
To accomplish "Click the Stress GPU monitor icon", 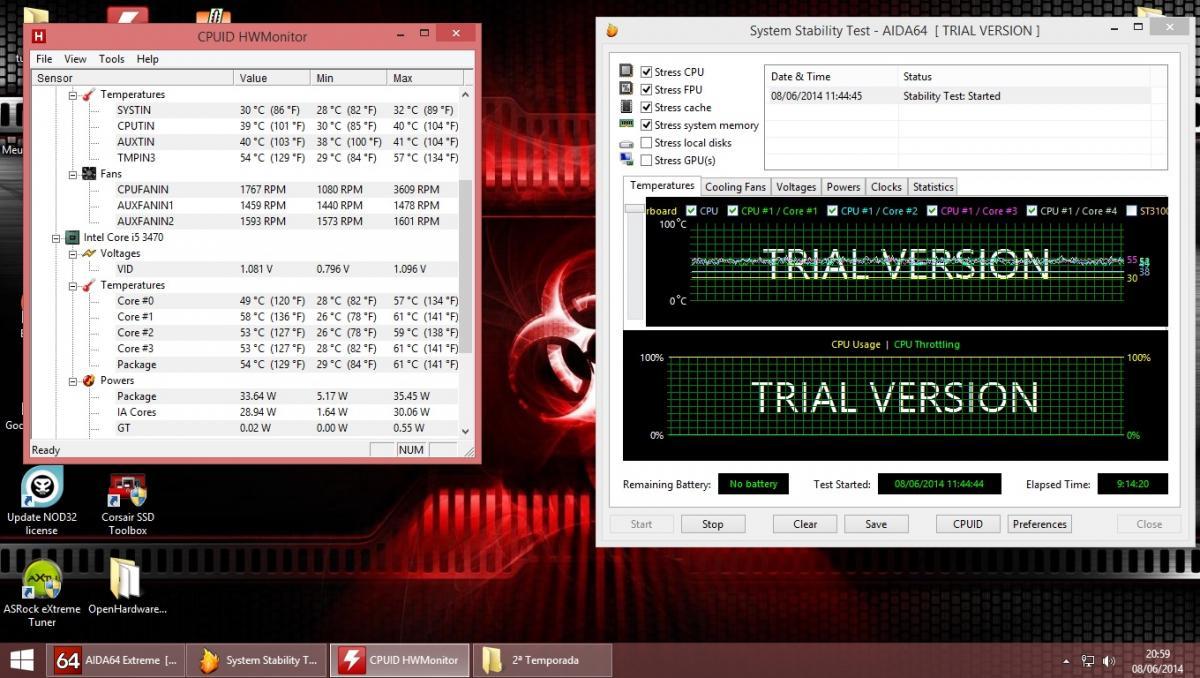I will coord(626,160).
